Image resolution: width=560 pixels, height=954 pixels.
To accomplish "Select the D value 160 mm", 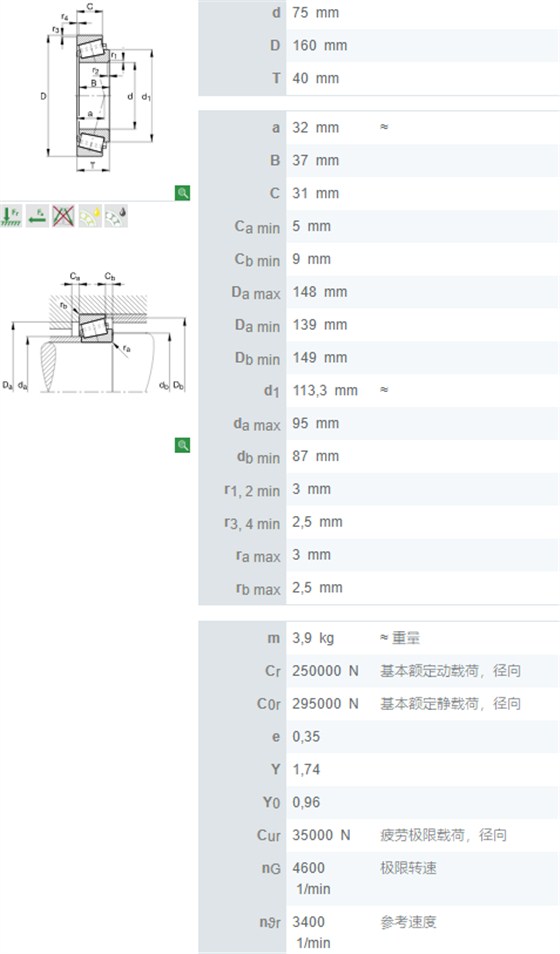I will pos(320,46).
